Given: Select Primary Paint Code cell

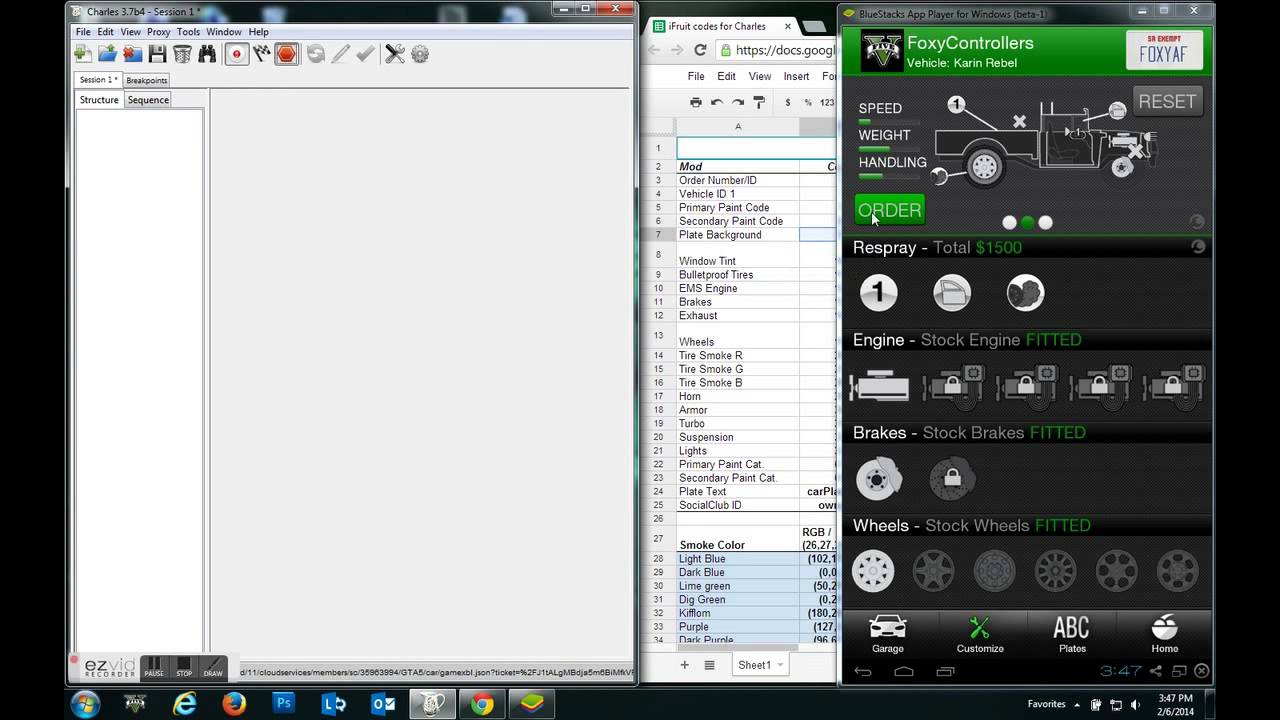Looking at the screenshot, I should click(738, 208).
